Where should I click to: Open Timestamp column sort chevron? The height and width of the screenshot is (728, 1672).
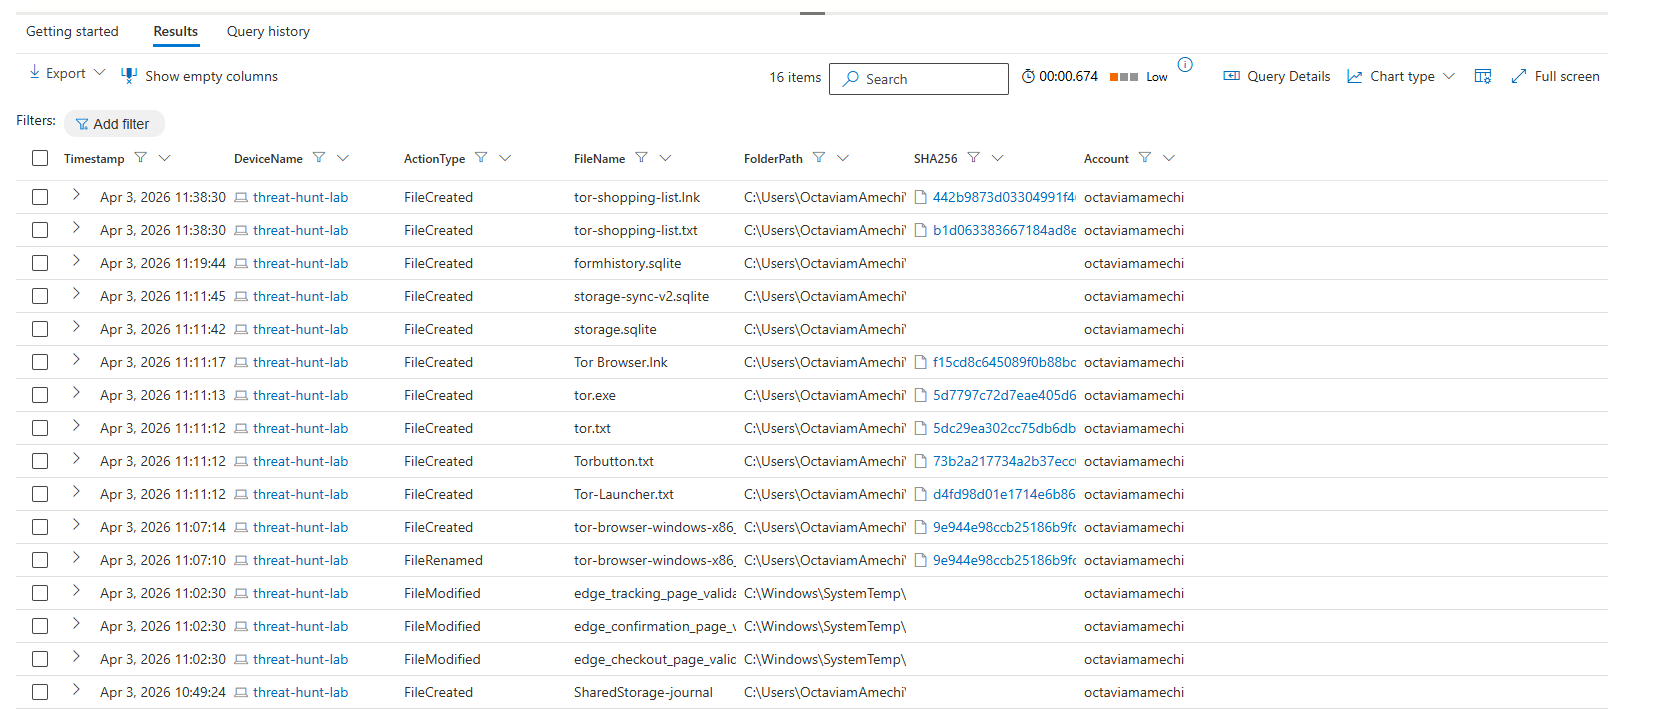[x=165, y=158]
